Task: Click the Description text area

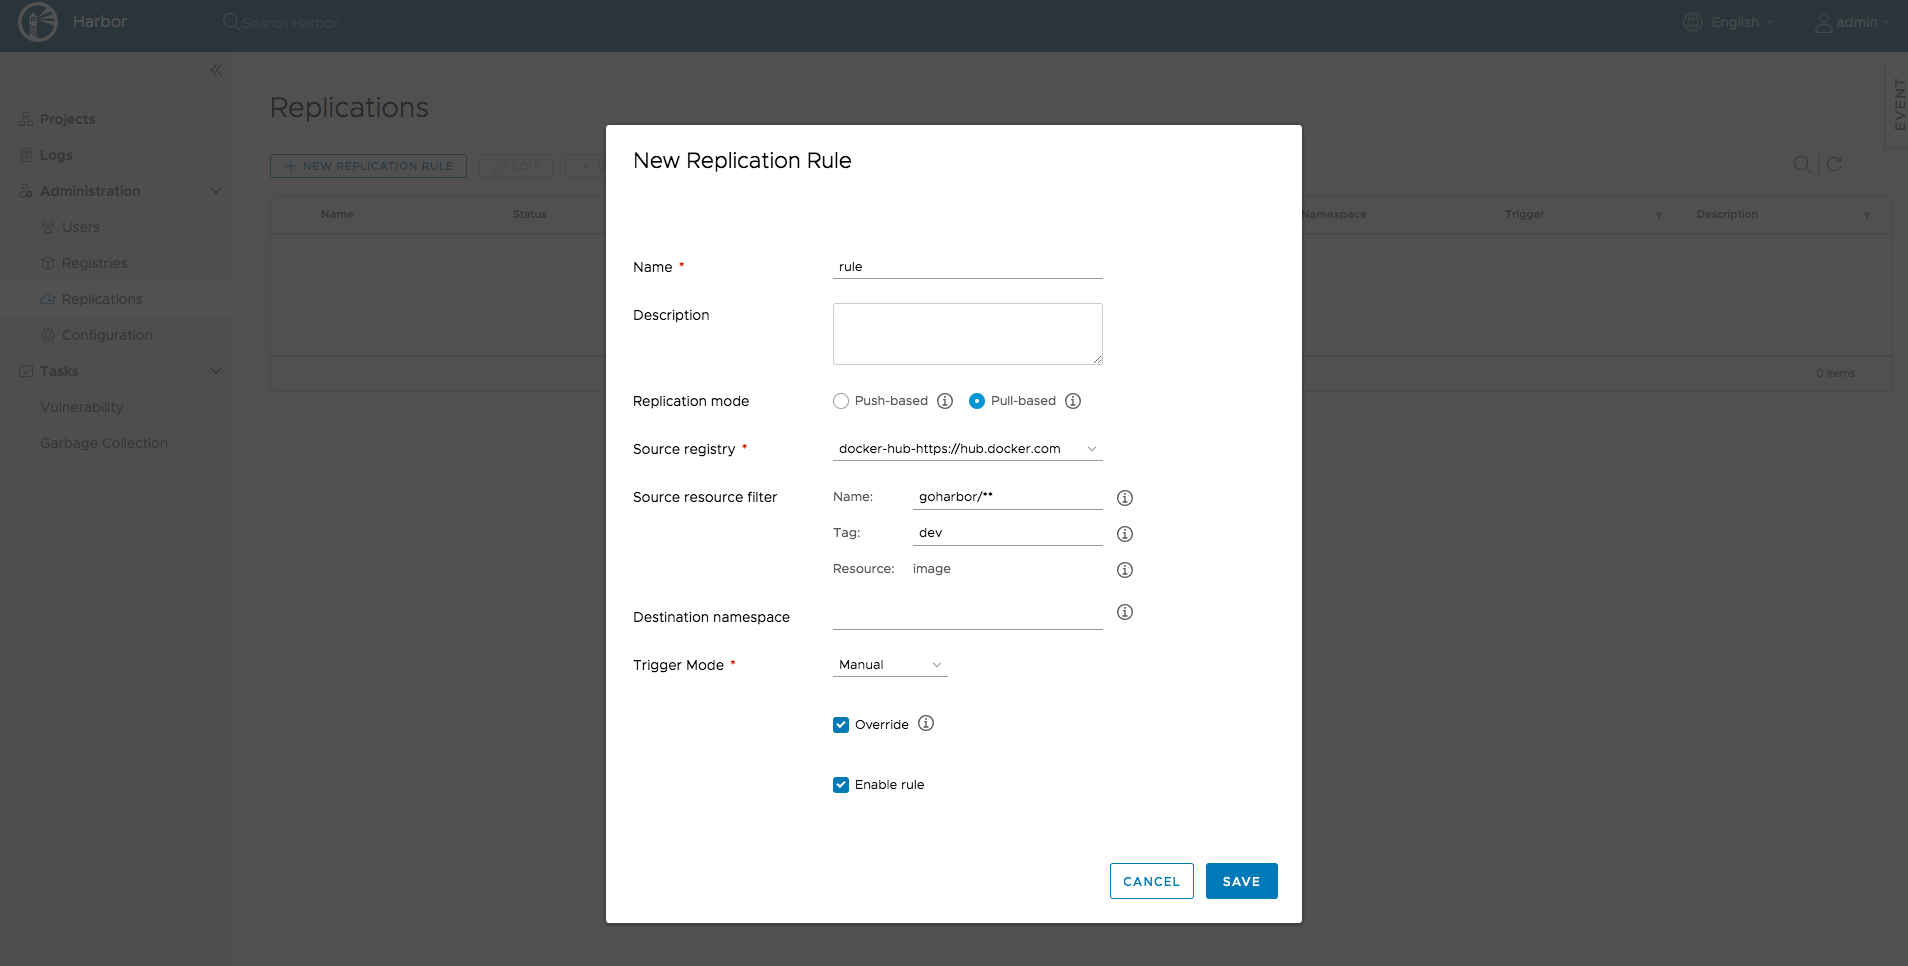Action: [967, 334]
